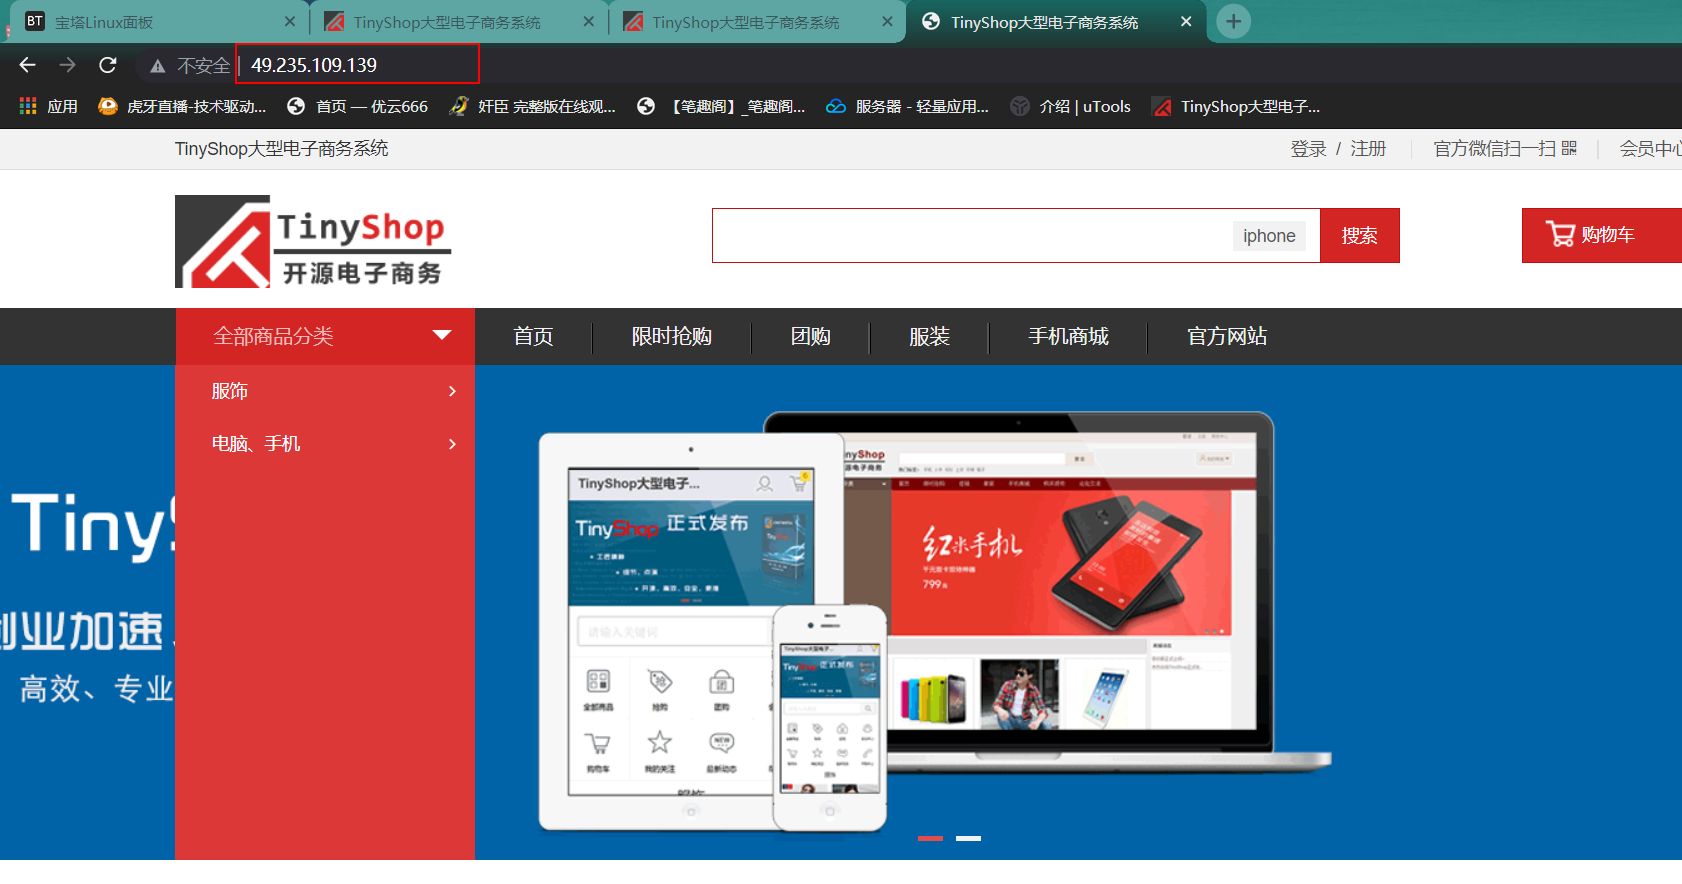
Task: Expand the 全部商品分类 category dropdown
Action: 325,336
